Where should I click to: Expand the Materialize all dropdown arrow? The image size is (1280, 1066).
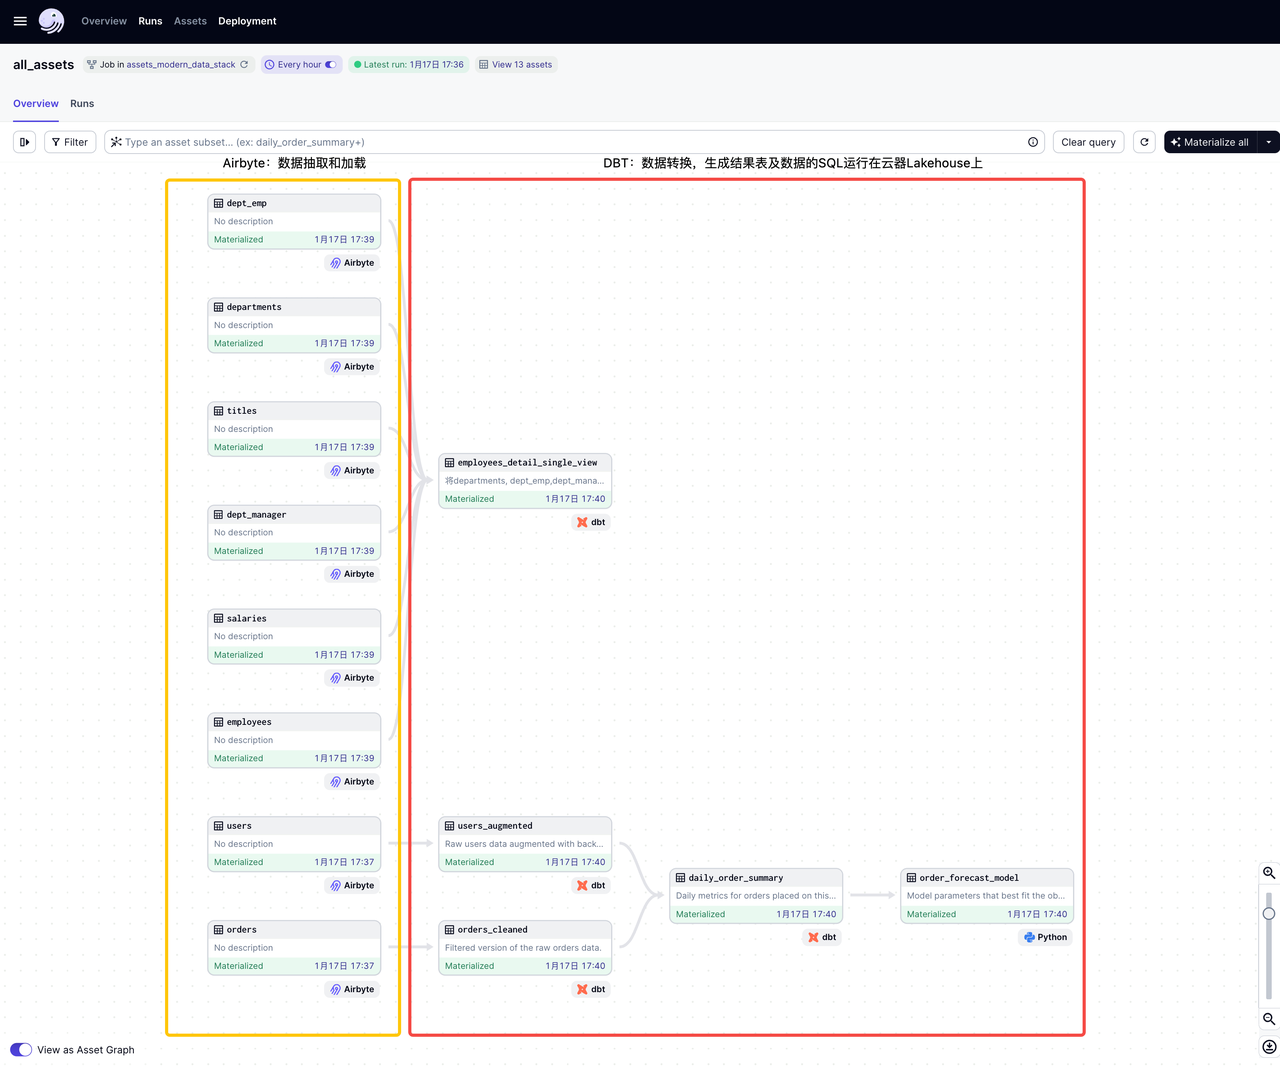pyautogui.click(x=1268, y=142)
